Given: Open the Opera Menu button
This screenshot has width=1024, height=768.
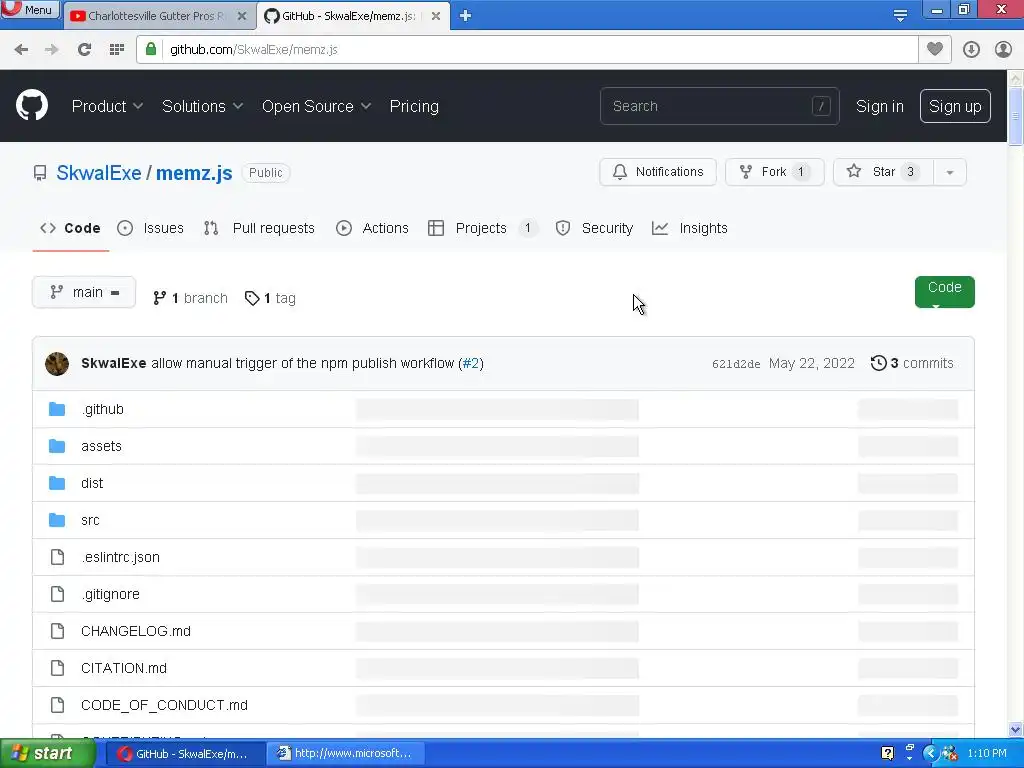Looking at the screenshot, I should point(30,10).
